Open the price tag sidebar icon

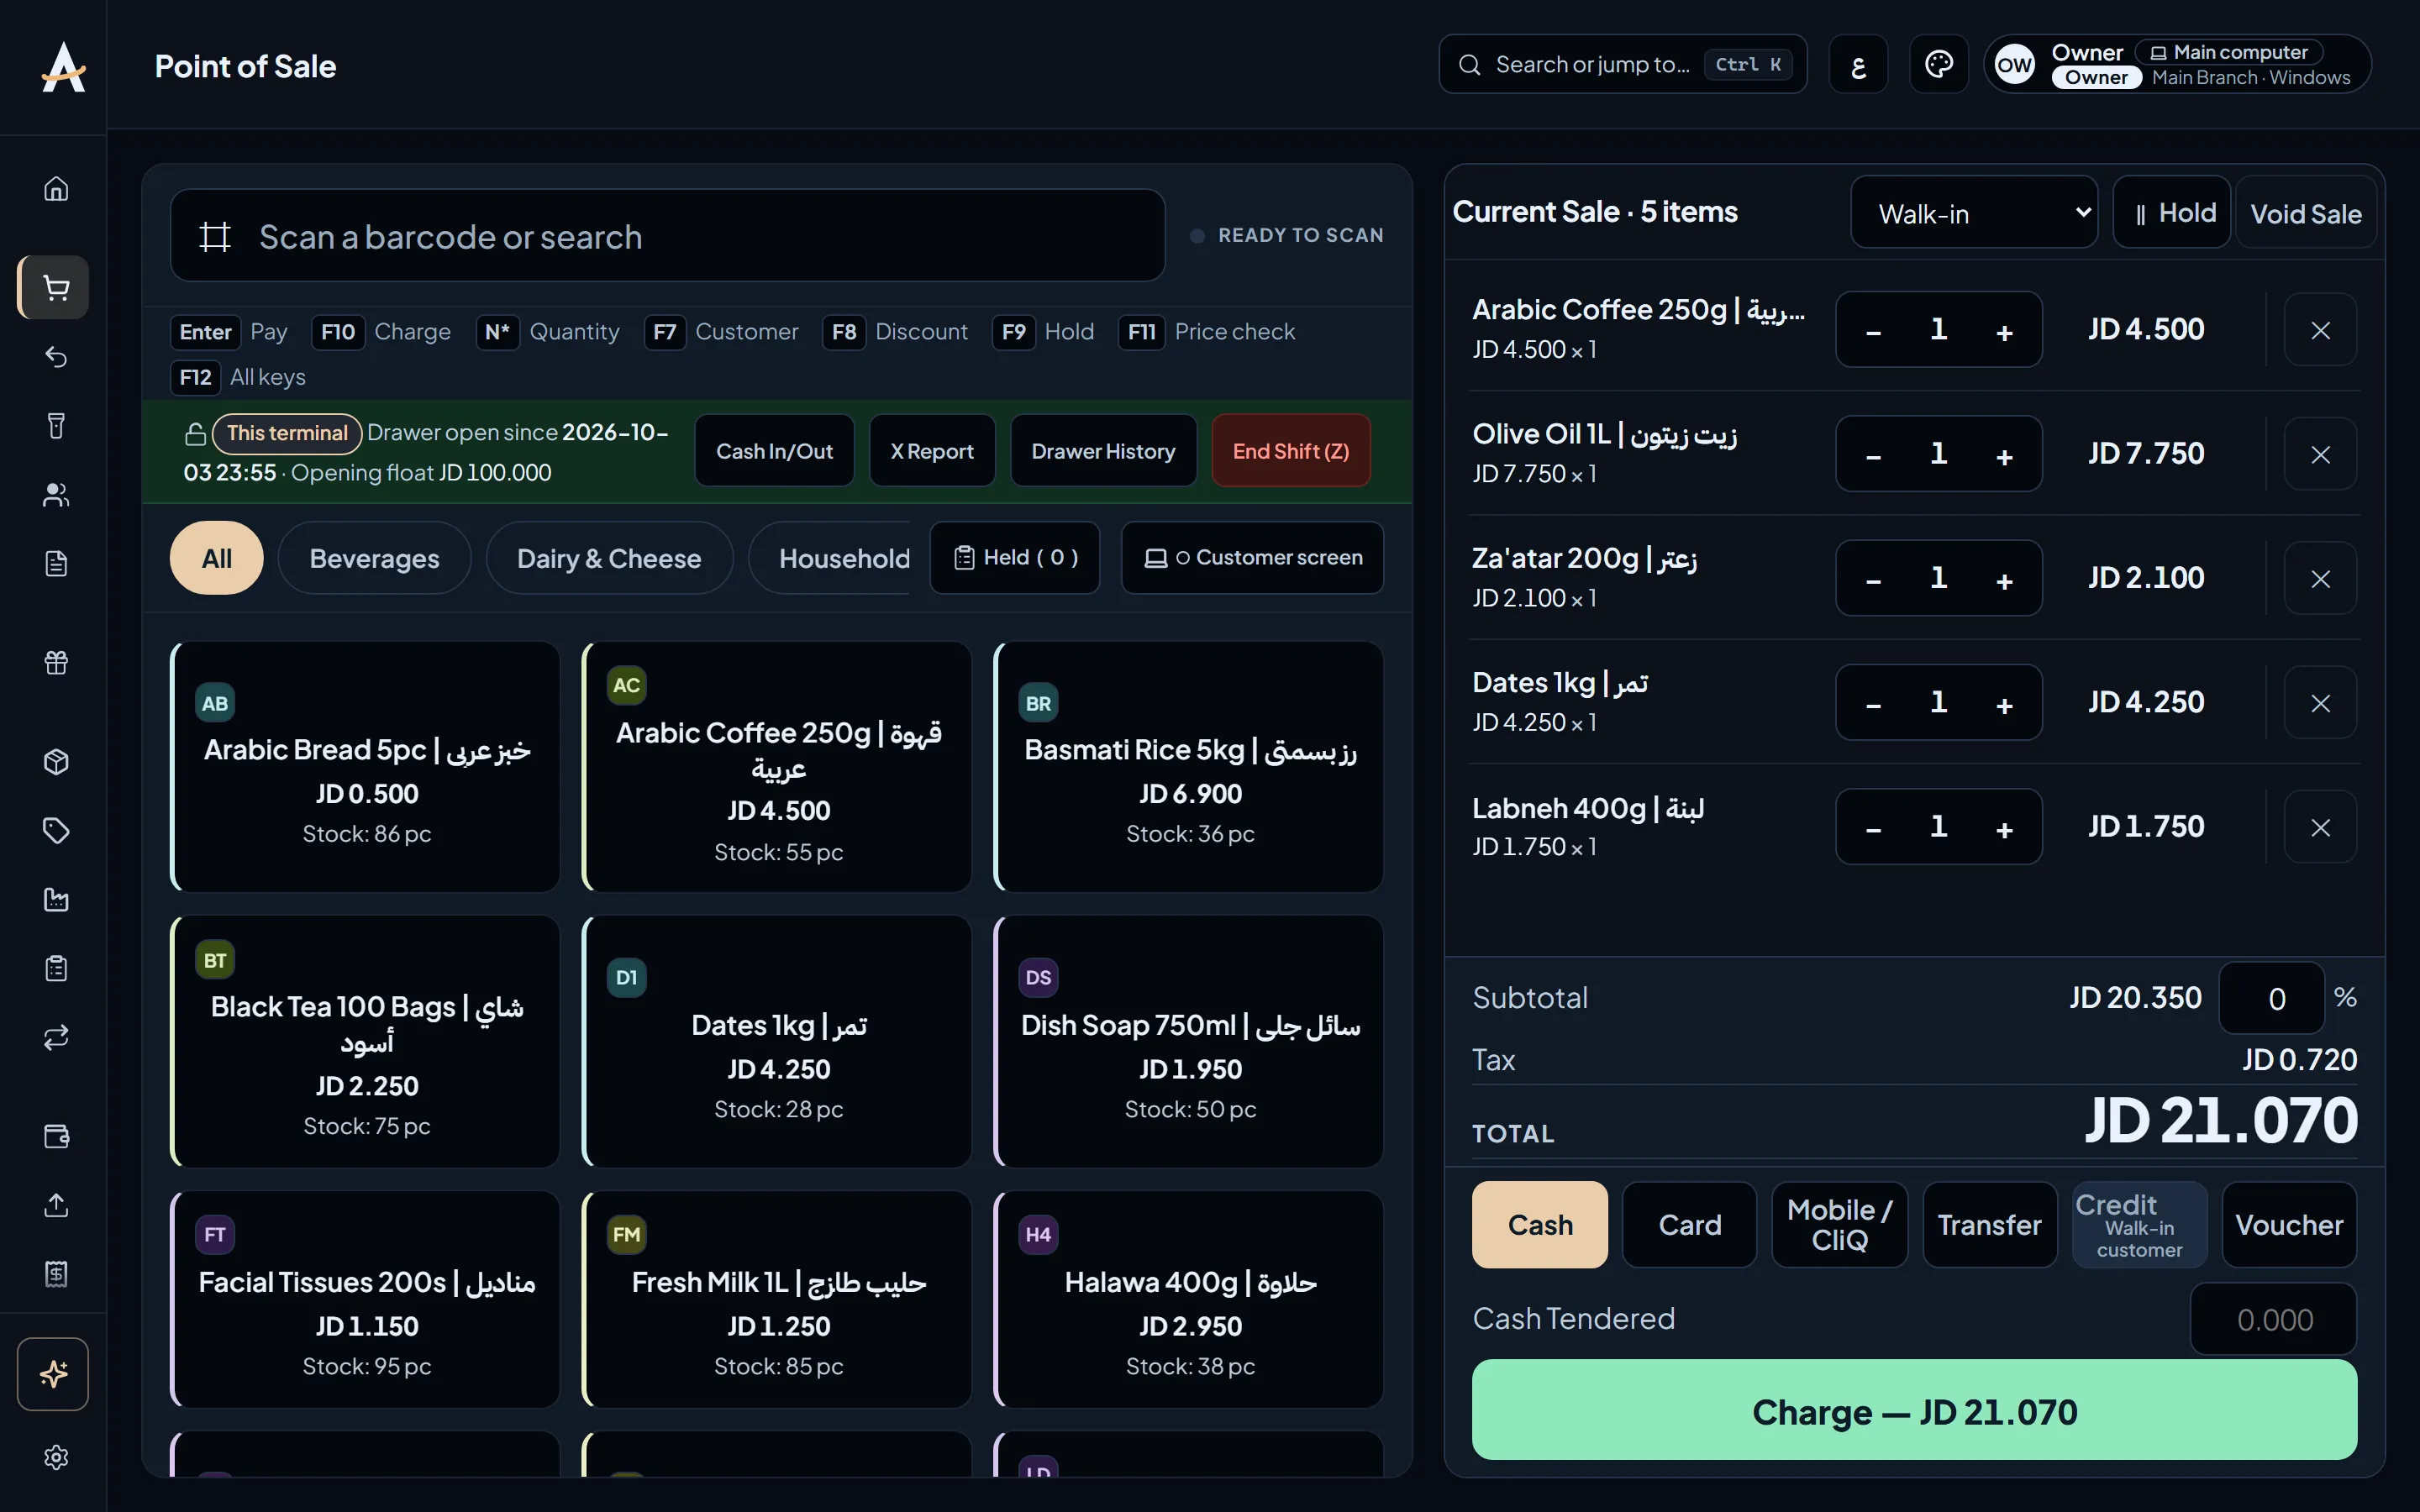56,830
